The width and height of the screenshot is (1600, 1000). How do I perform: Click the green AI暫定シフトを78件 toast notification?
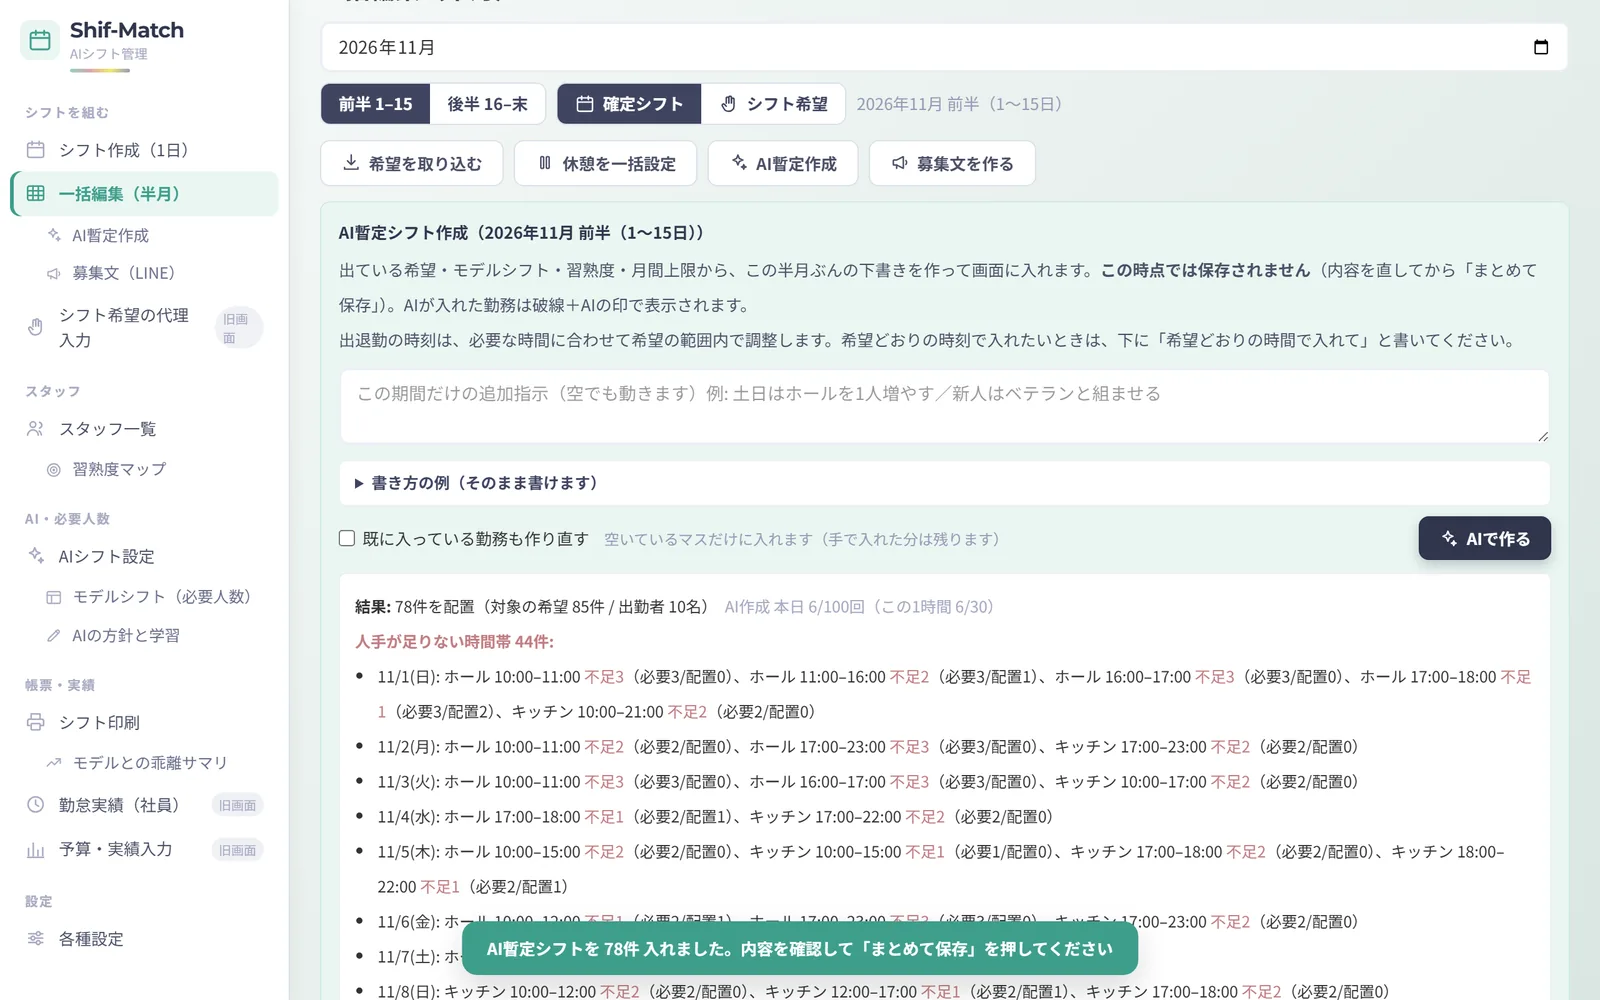799,948
